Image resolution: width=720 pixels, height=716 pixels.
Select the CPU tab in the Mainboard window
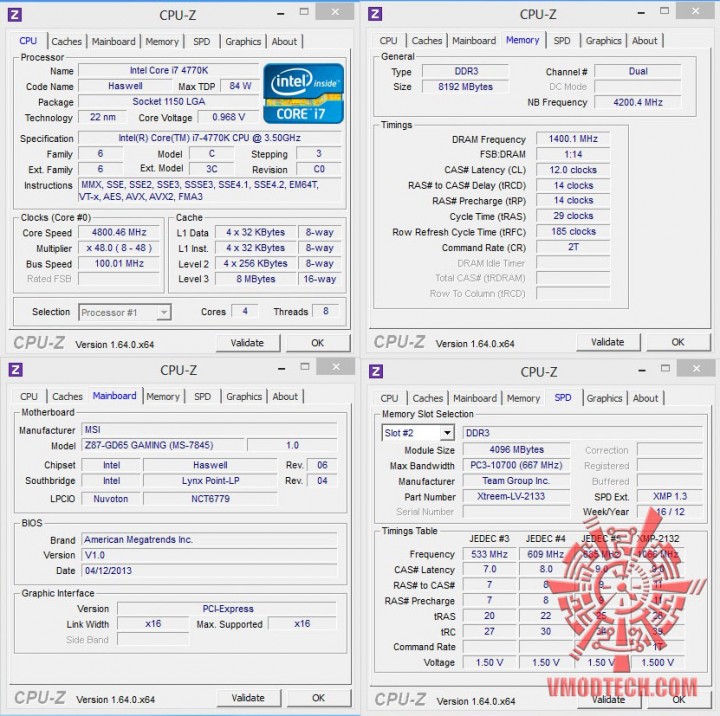[x=29, y=396]
